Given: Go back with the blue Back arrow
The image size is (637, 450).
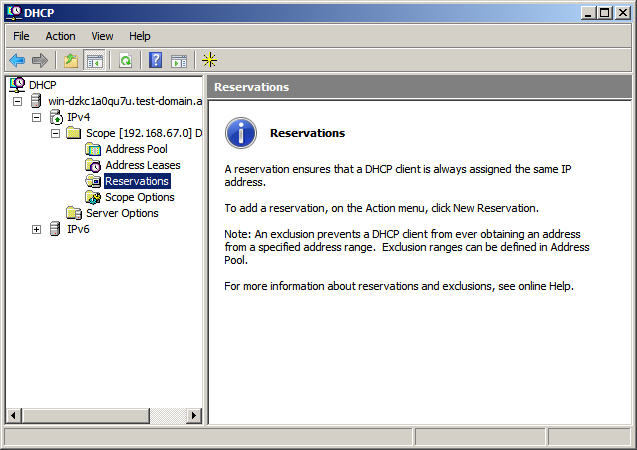Looking at the screenshot, I should (17, 61).
